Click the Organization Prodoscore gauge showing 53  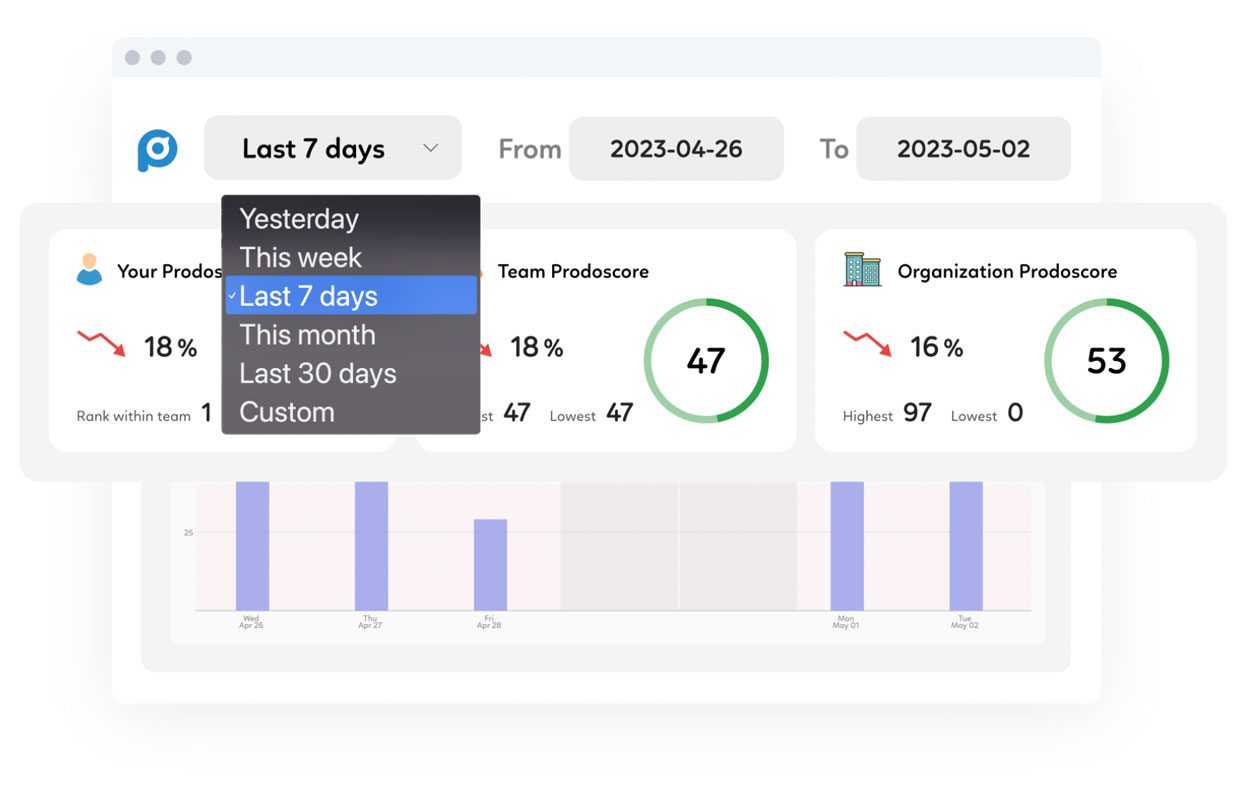pos(1107,361)
